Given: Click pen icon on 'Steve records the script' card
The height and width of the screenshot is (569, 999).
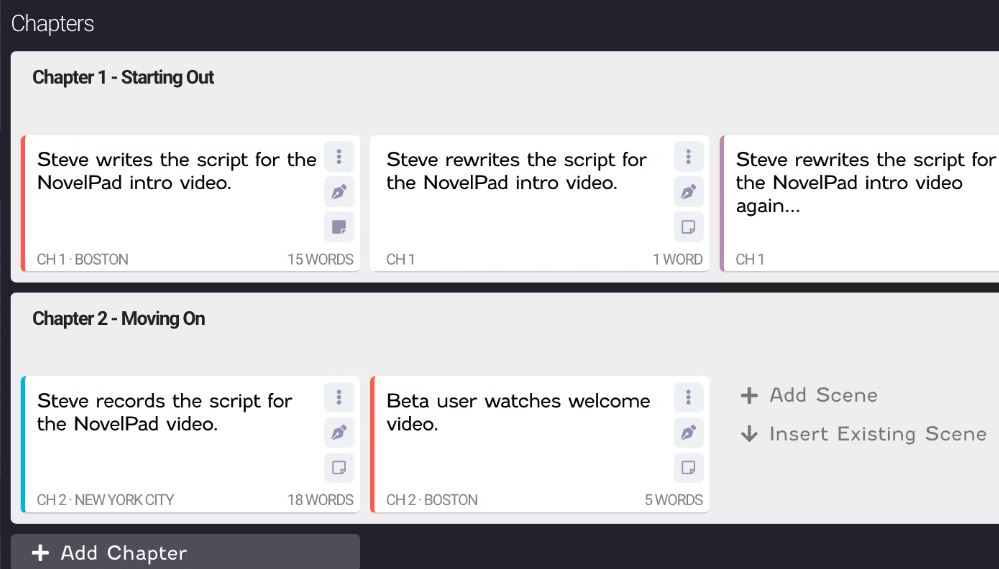Looking at the screenshot, I should pos(339,433).
